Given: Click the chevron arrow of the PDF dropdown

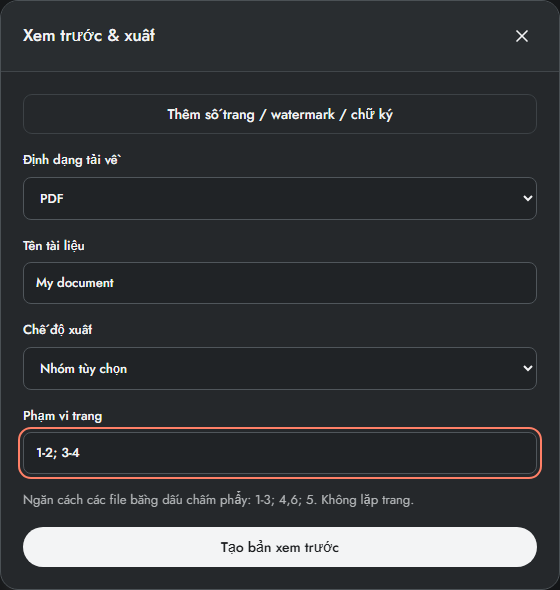Looking at the screenshot, I should 528,198.
